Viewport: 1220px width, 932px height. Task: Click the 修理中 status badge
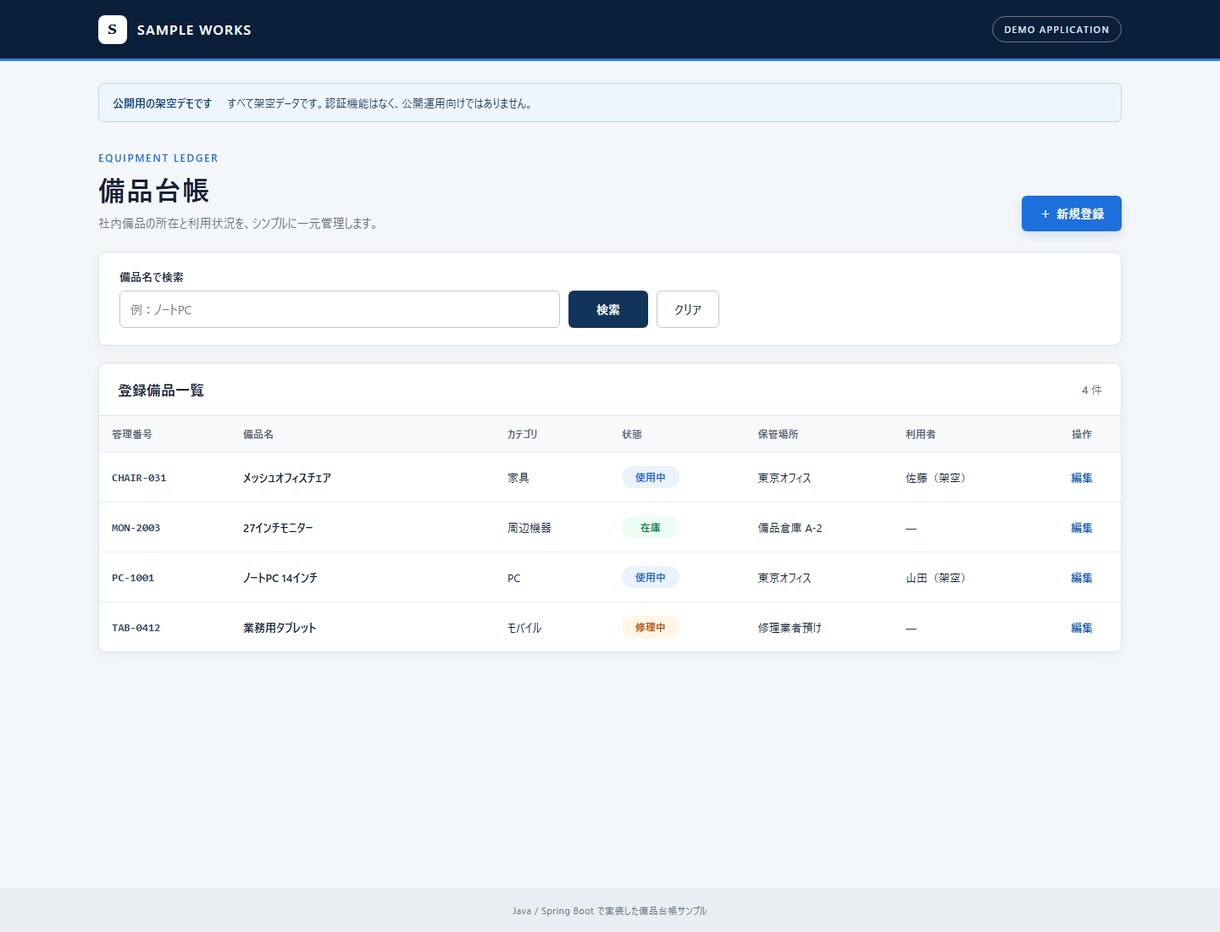(650, 628)
